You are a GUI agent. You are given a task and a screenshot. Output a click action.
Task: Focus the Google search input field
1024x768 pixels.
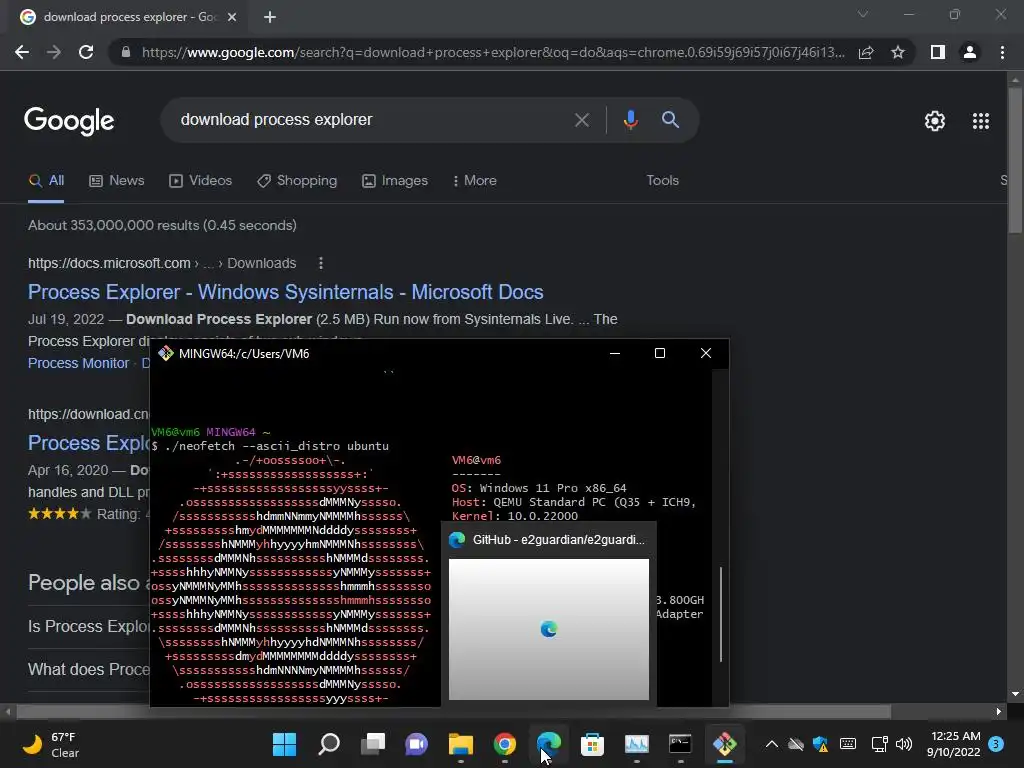(x=372, y=120)
